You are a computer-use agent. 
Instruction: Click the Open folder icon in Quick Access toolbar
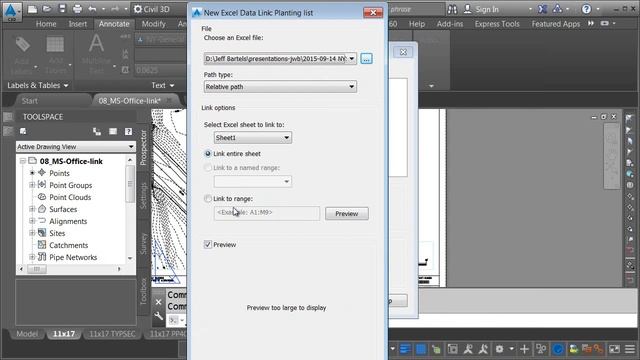[47, 9]
